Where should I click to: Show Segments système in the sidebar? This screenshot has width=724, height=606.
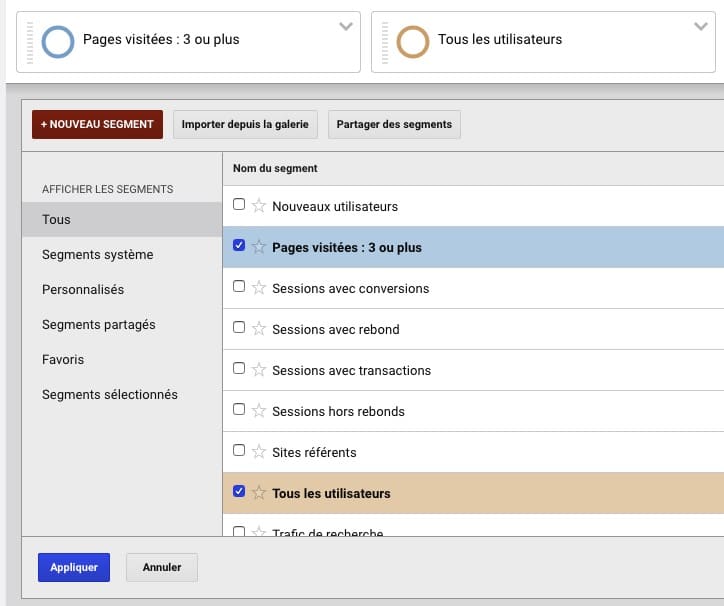[98, 255]
